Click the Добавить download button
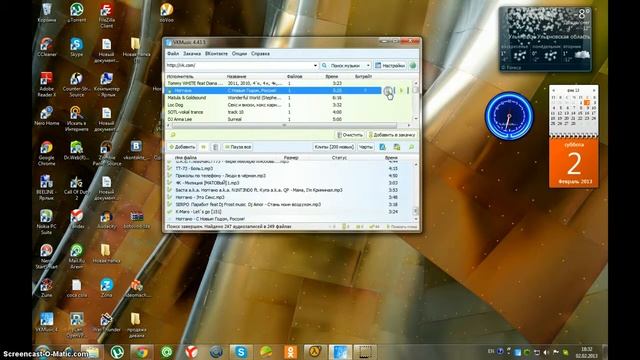The image size is (640, 360). pos(182,147)
